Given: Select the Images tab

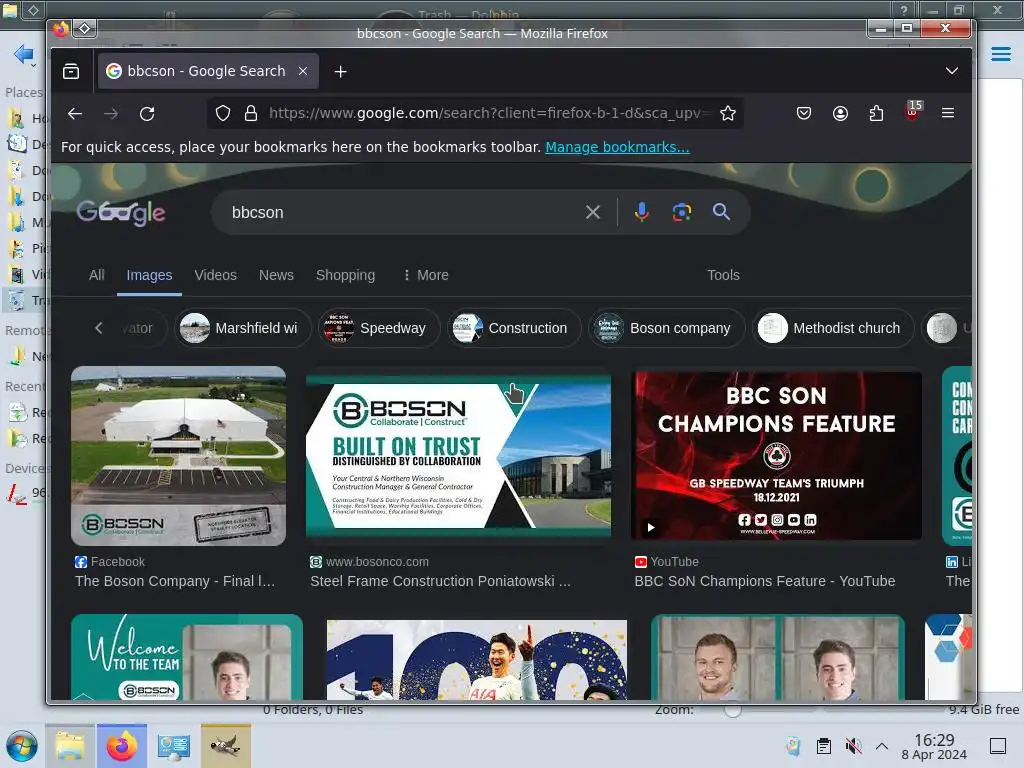Looking at the screenshot, I should point(150,275).
